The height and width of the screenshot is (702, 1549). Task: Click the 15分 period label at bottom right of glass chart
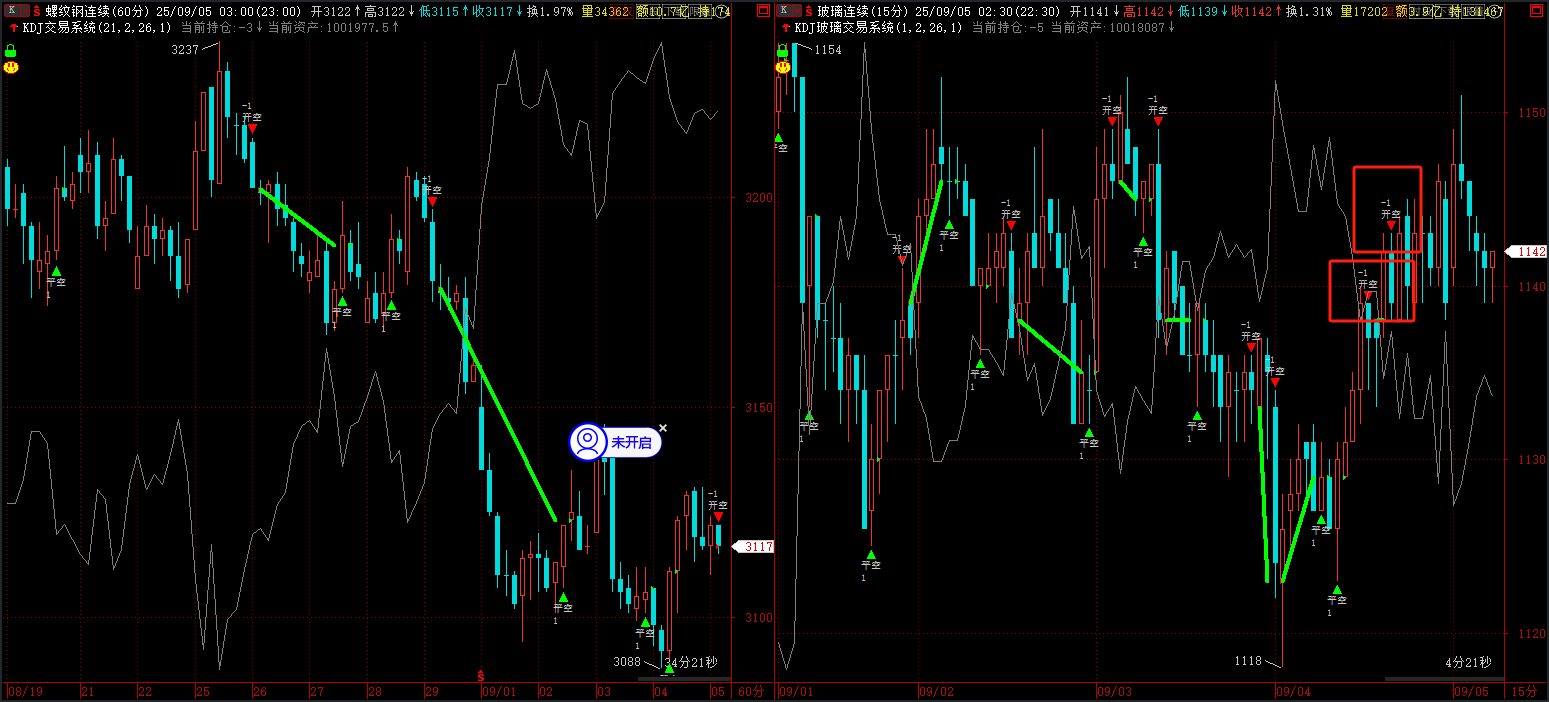click(x=1523, y=691)
